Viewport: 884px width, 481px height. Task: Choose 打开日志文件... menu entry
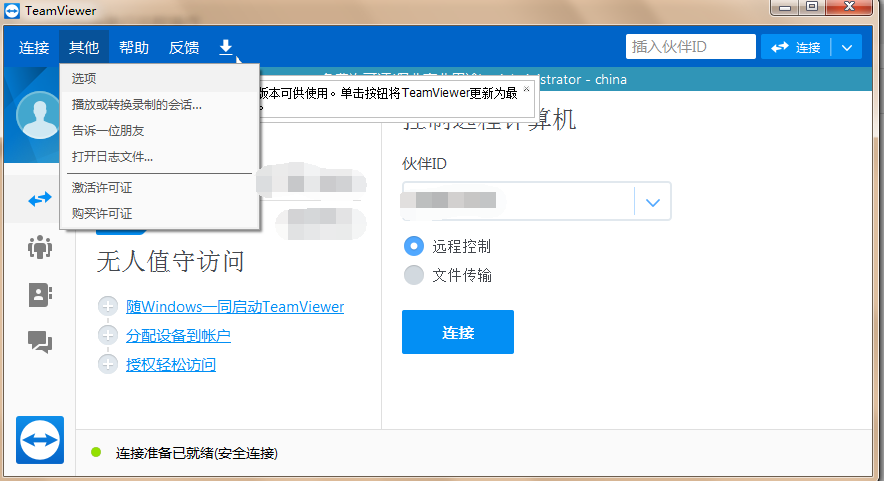[x=159, y=157]
